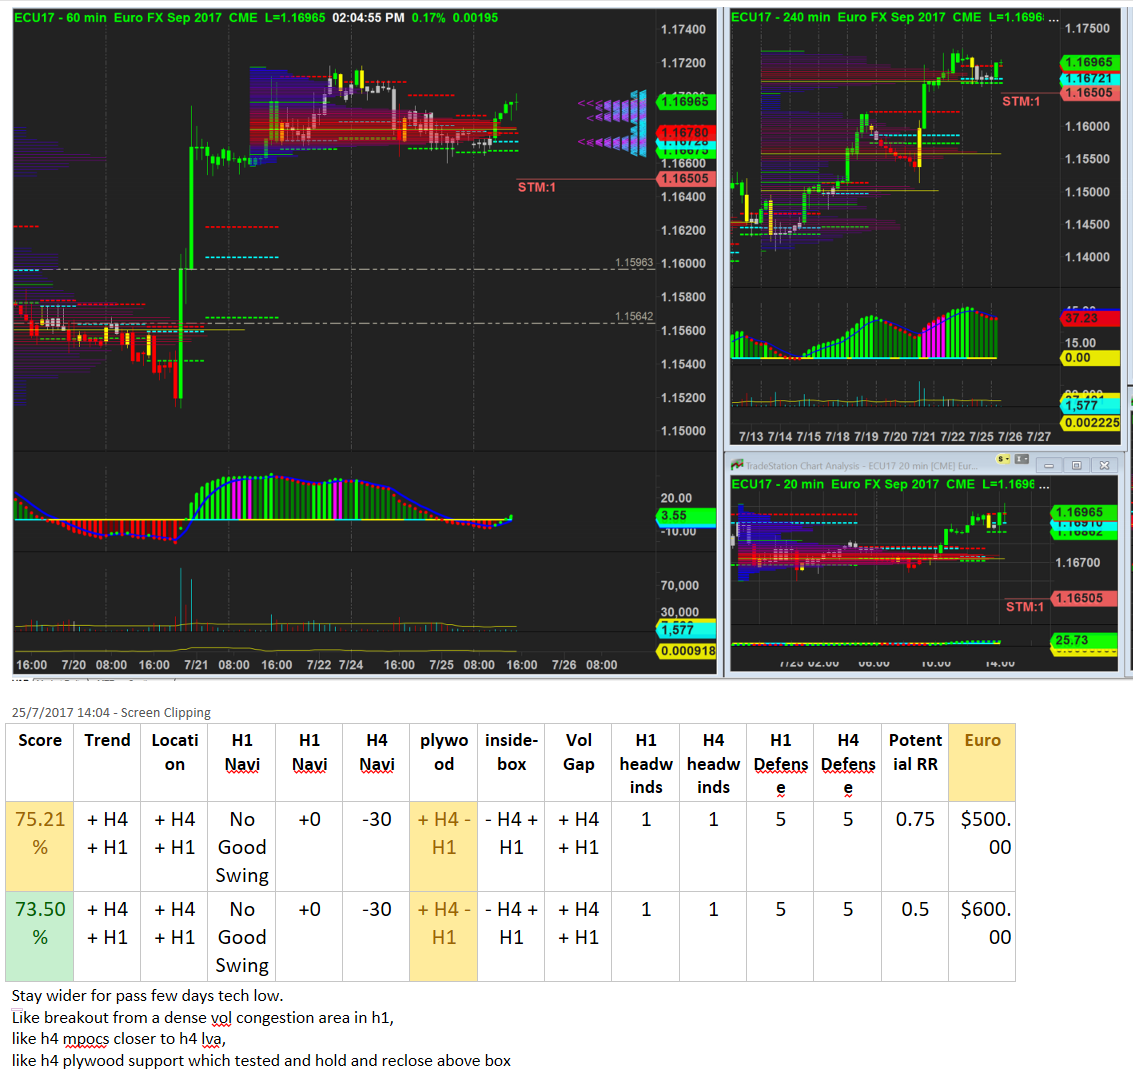
Task: Click the purple arrow volume profile markers
Action: point(612,123)
